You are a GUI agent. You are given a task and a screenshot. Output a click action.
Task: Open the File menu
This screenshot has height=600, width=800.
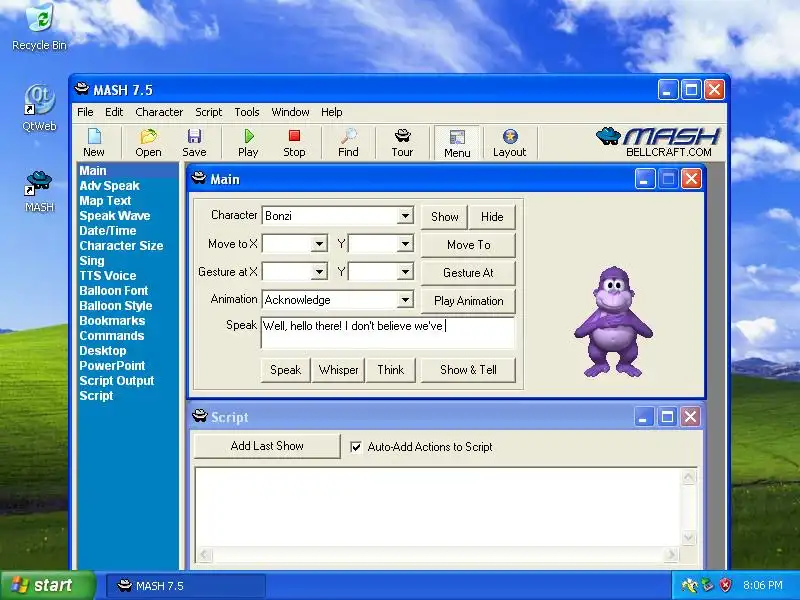point(85,112)
